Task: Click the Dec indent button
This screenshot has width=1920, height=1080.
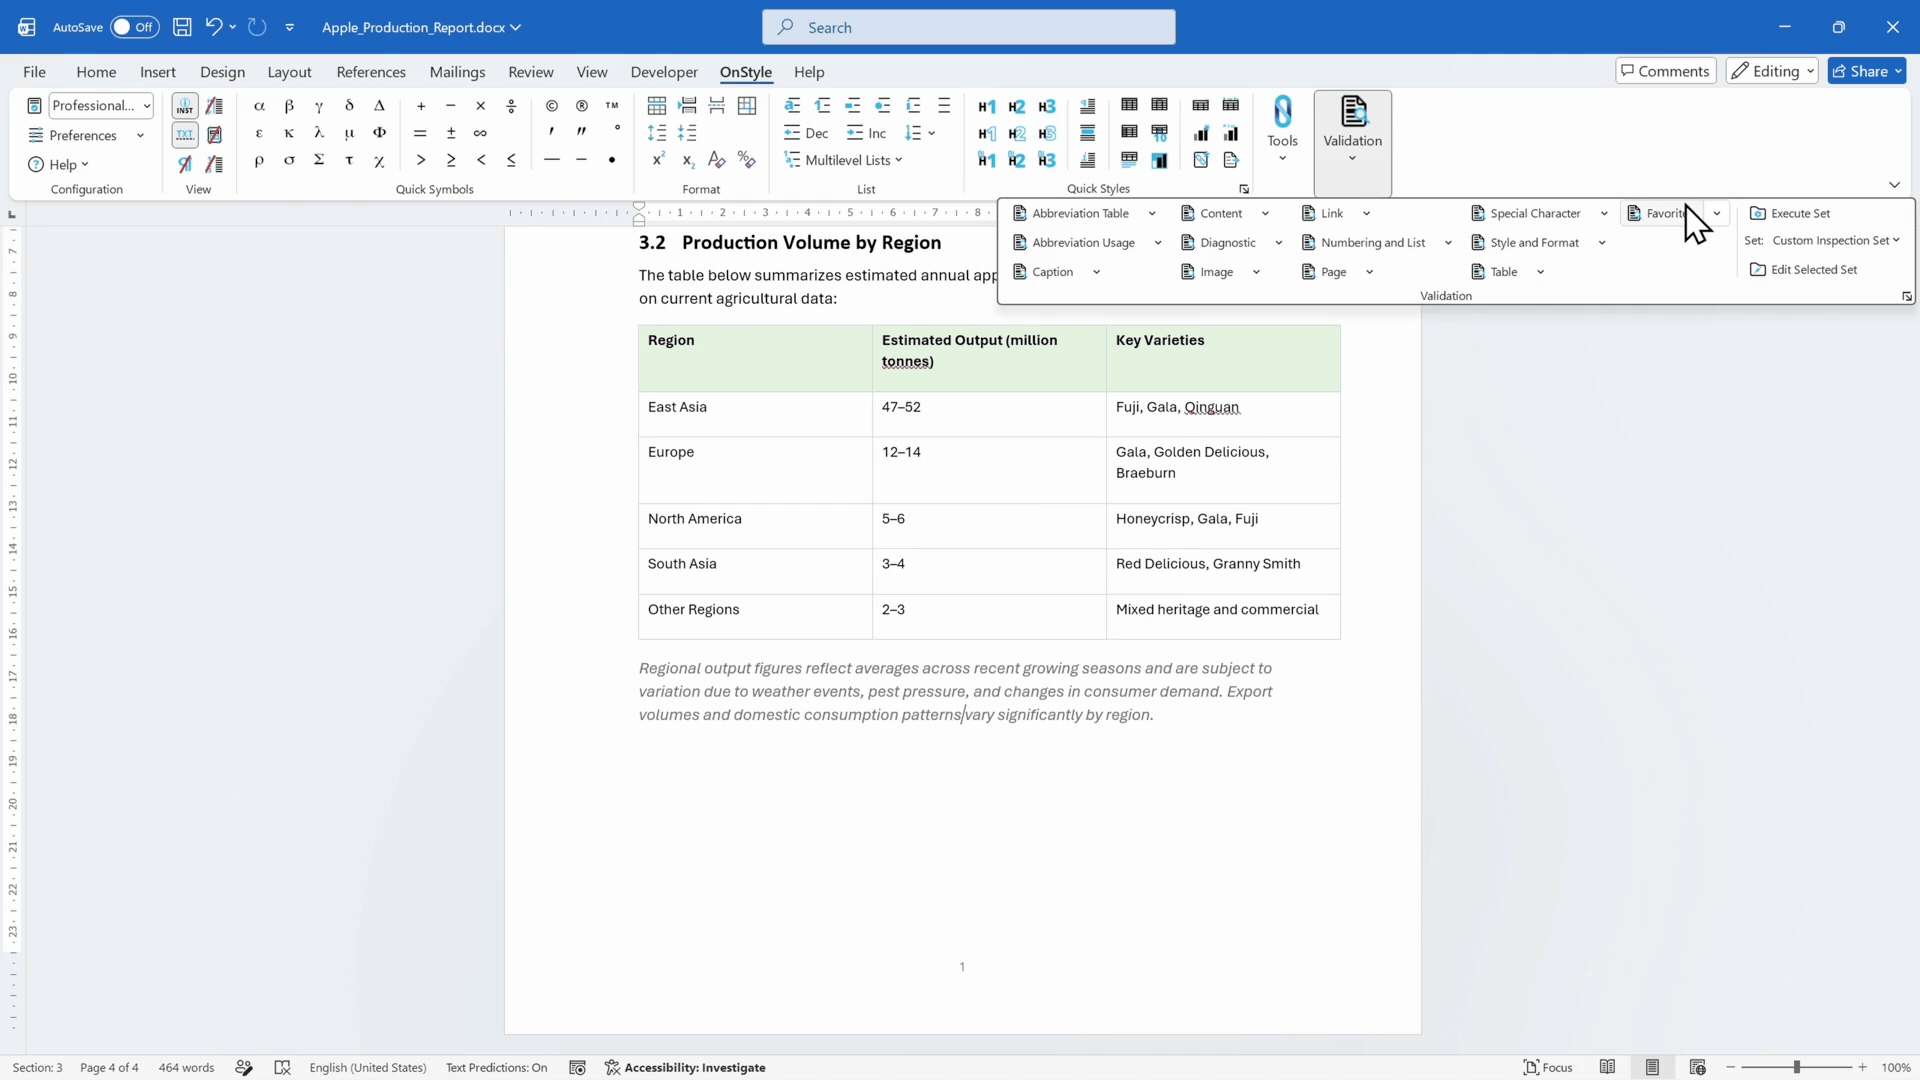Action: [806, 133]
